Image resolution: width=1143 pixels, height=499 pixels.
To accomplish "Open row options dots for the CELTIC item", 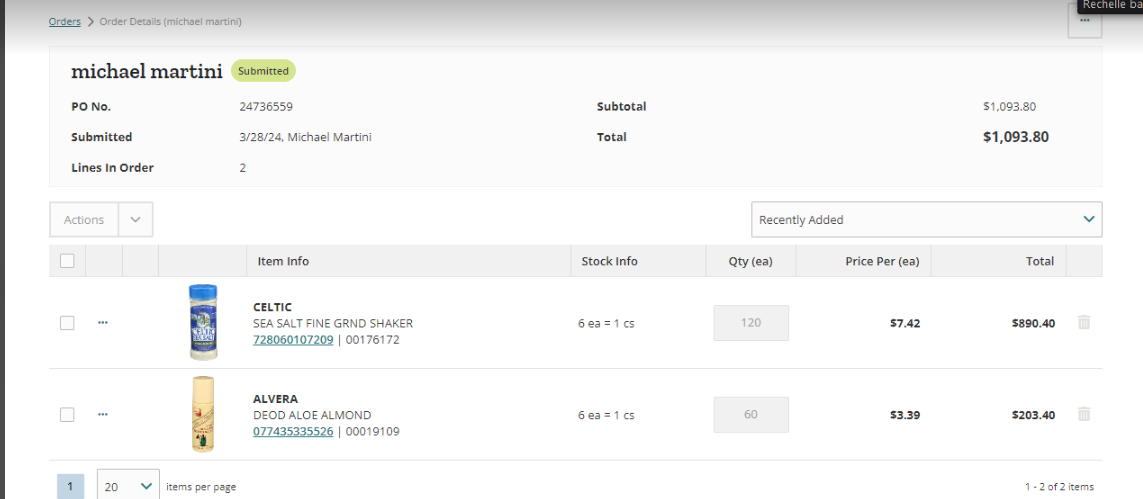I will 103,322.
